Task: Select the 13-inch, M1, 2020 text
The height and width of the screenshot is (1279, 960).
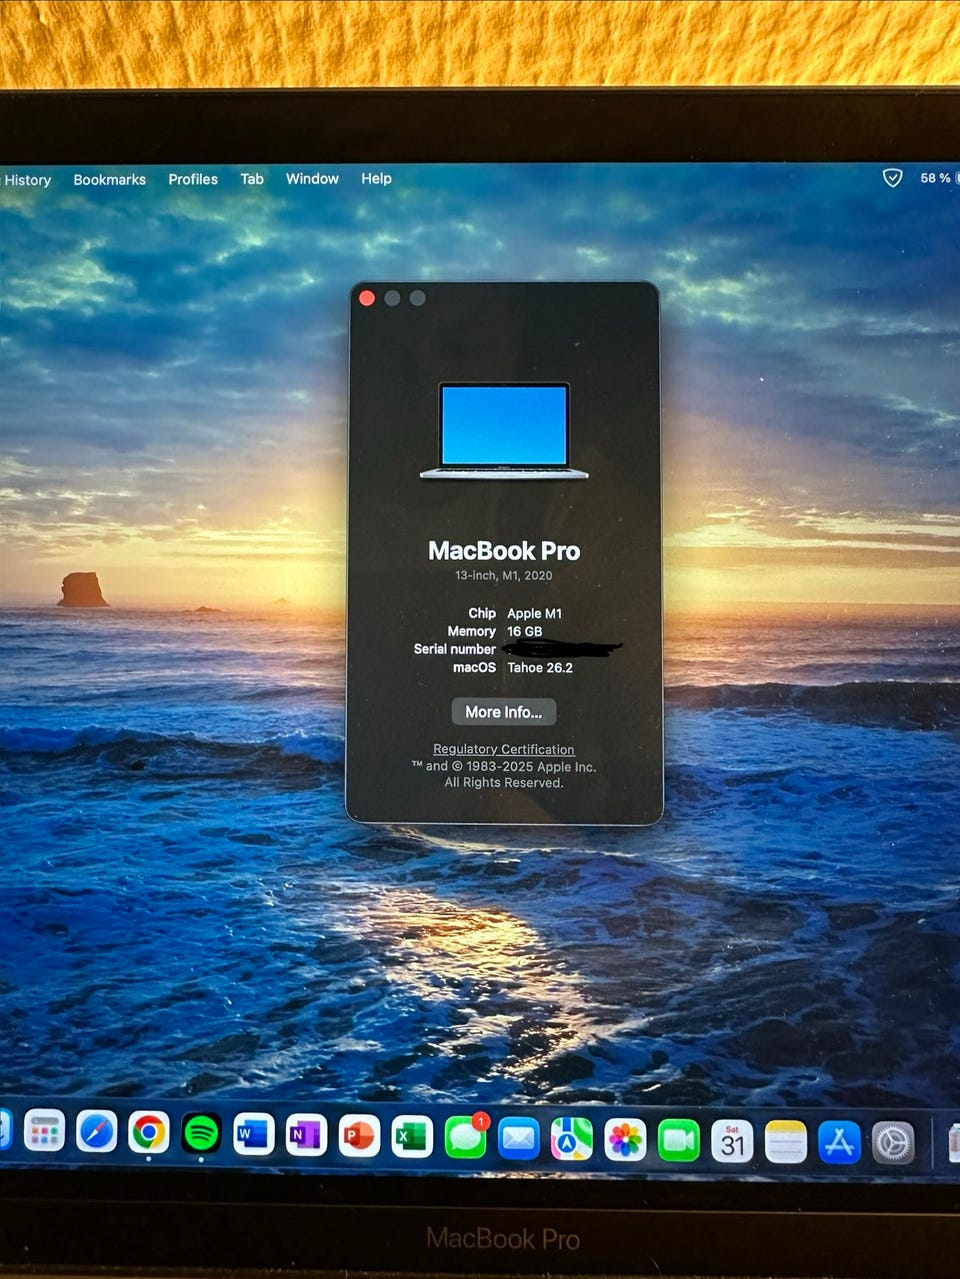Action: tap(504, 576)
